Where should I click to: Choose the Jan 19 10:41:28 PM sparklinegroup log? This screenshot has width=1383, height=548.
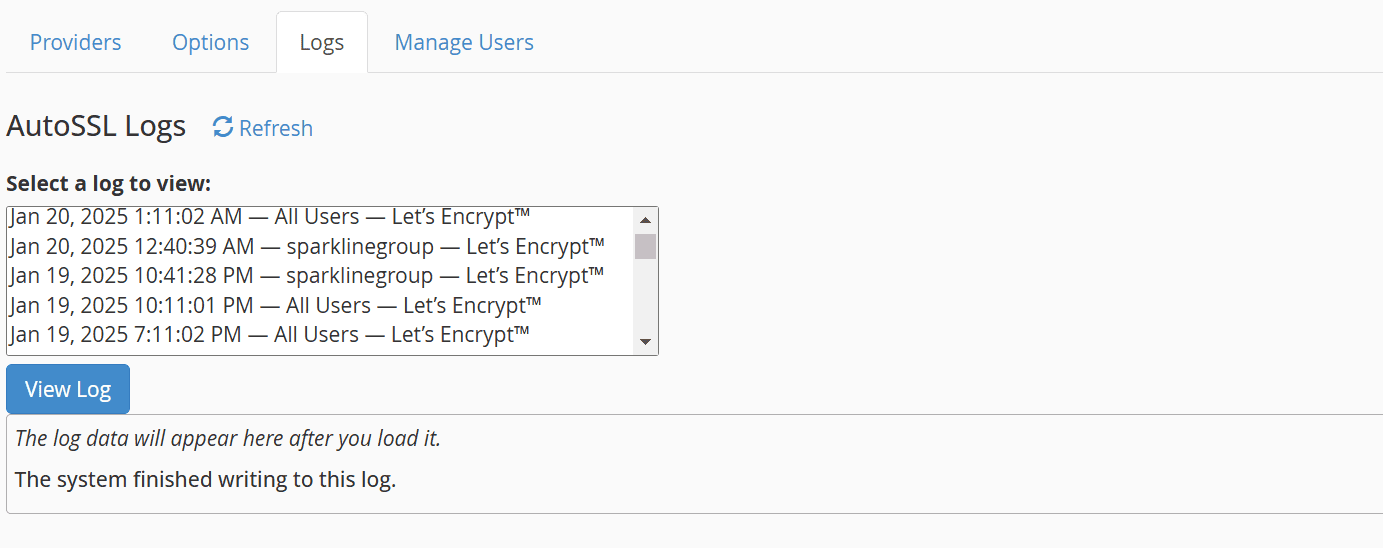coord(320,275)
